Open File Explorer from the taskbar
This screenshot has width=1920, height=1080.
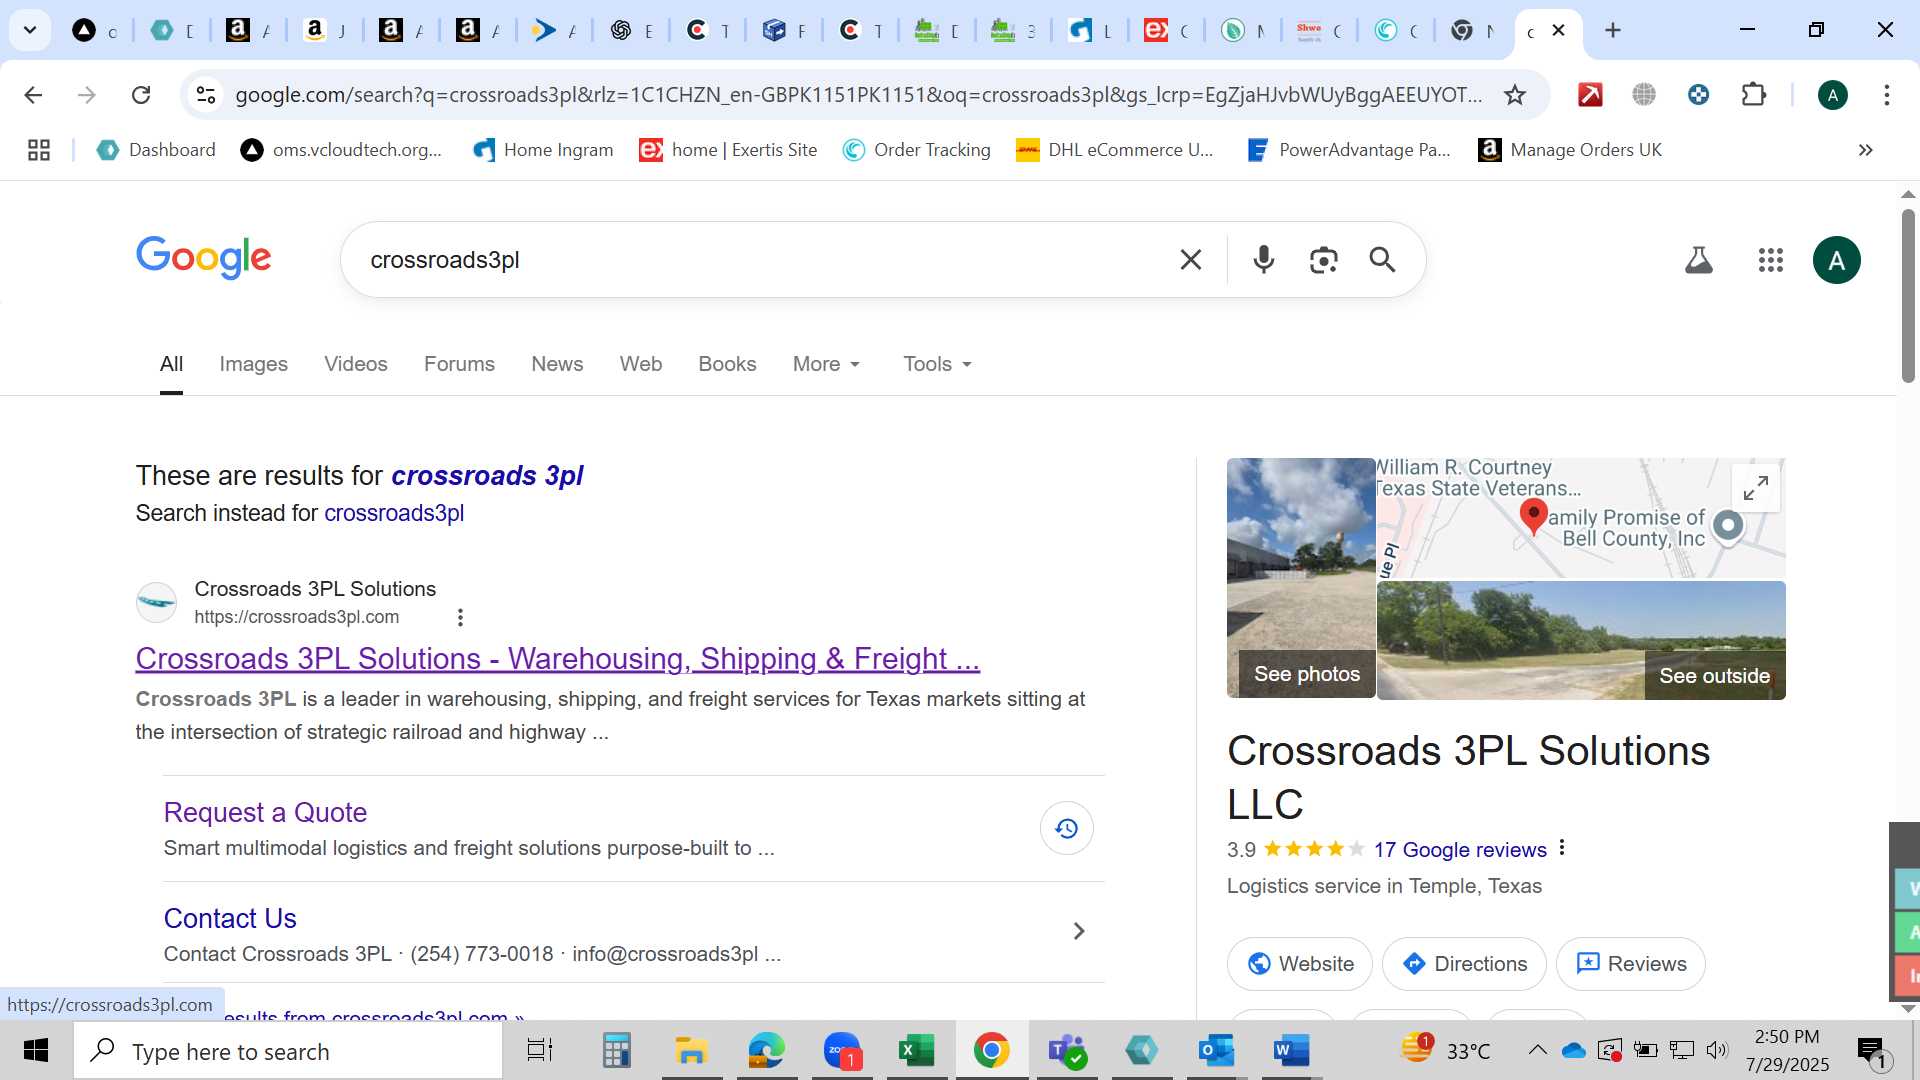coord(691,1051)
